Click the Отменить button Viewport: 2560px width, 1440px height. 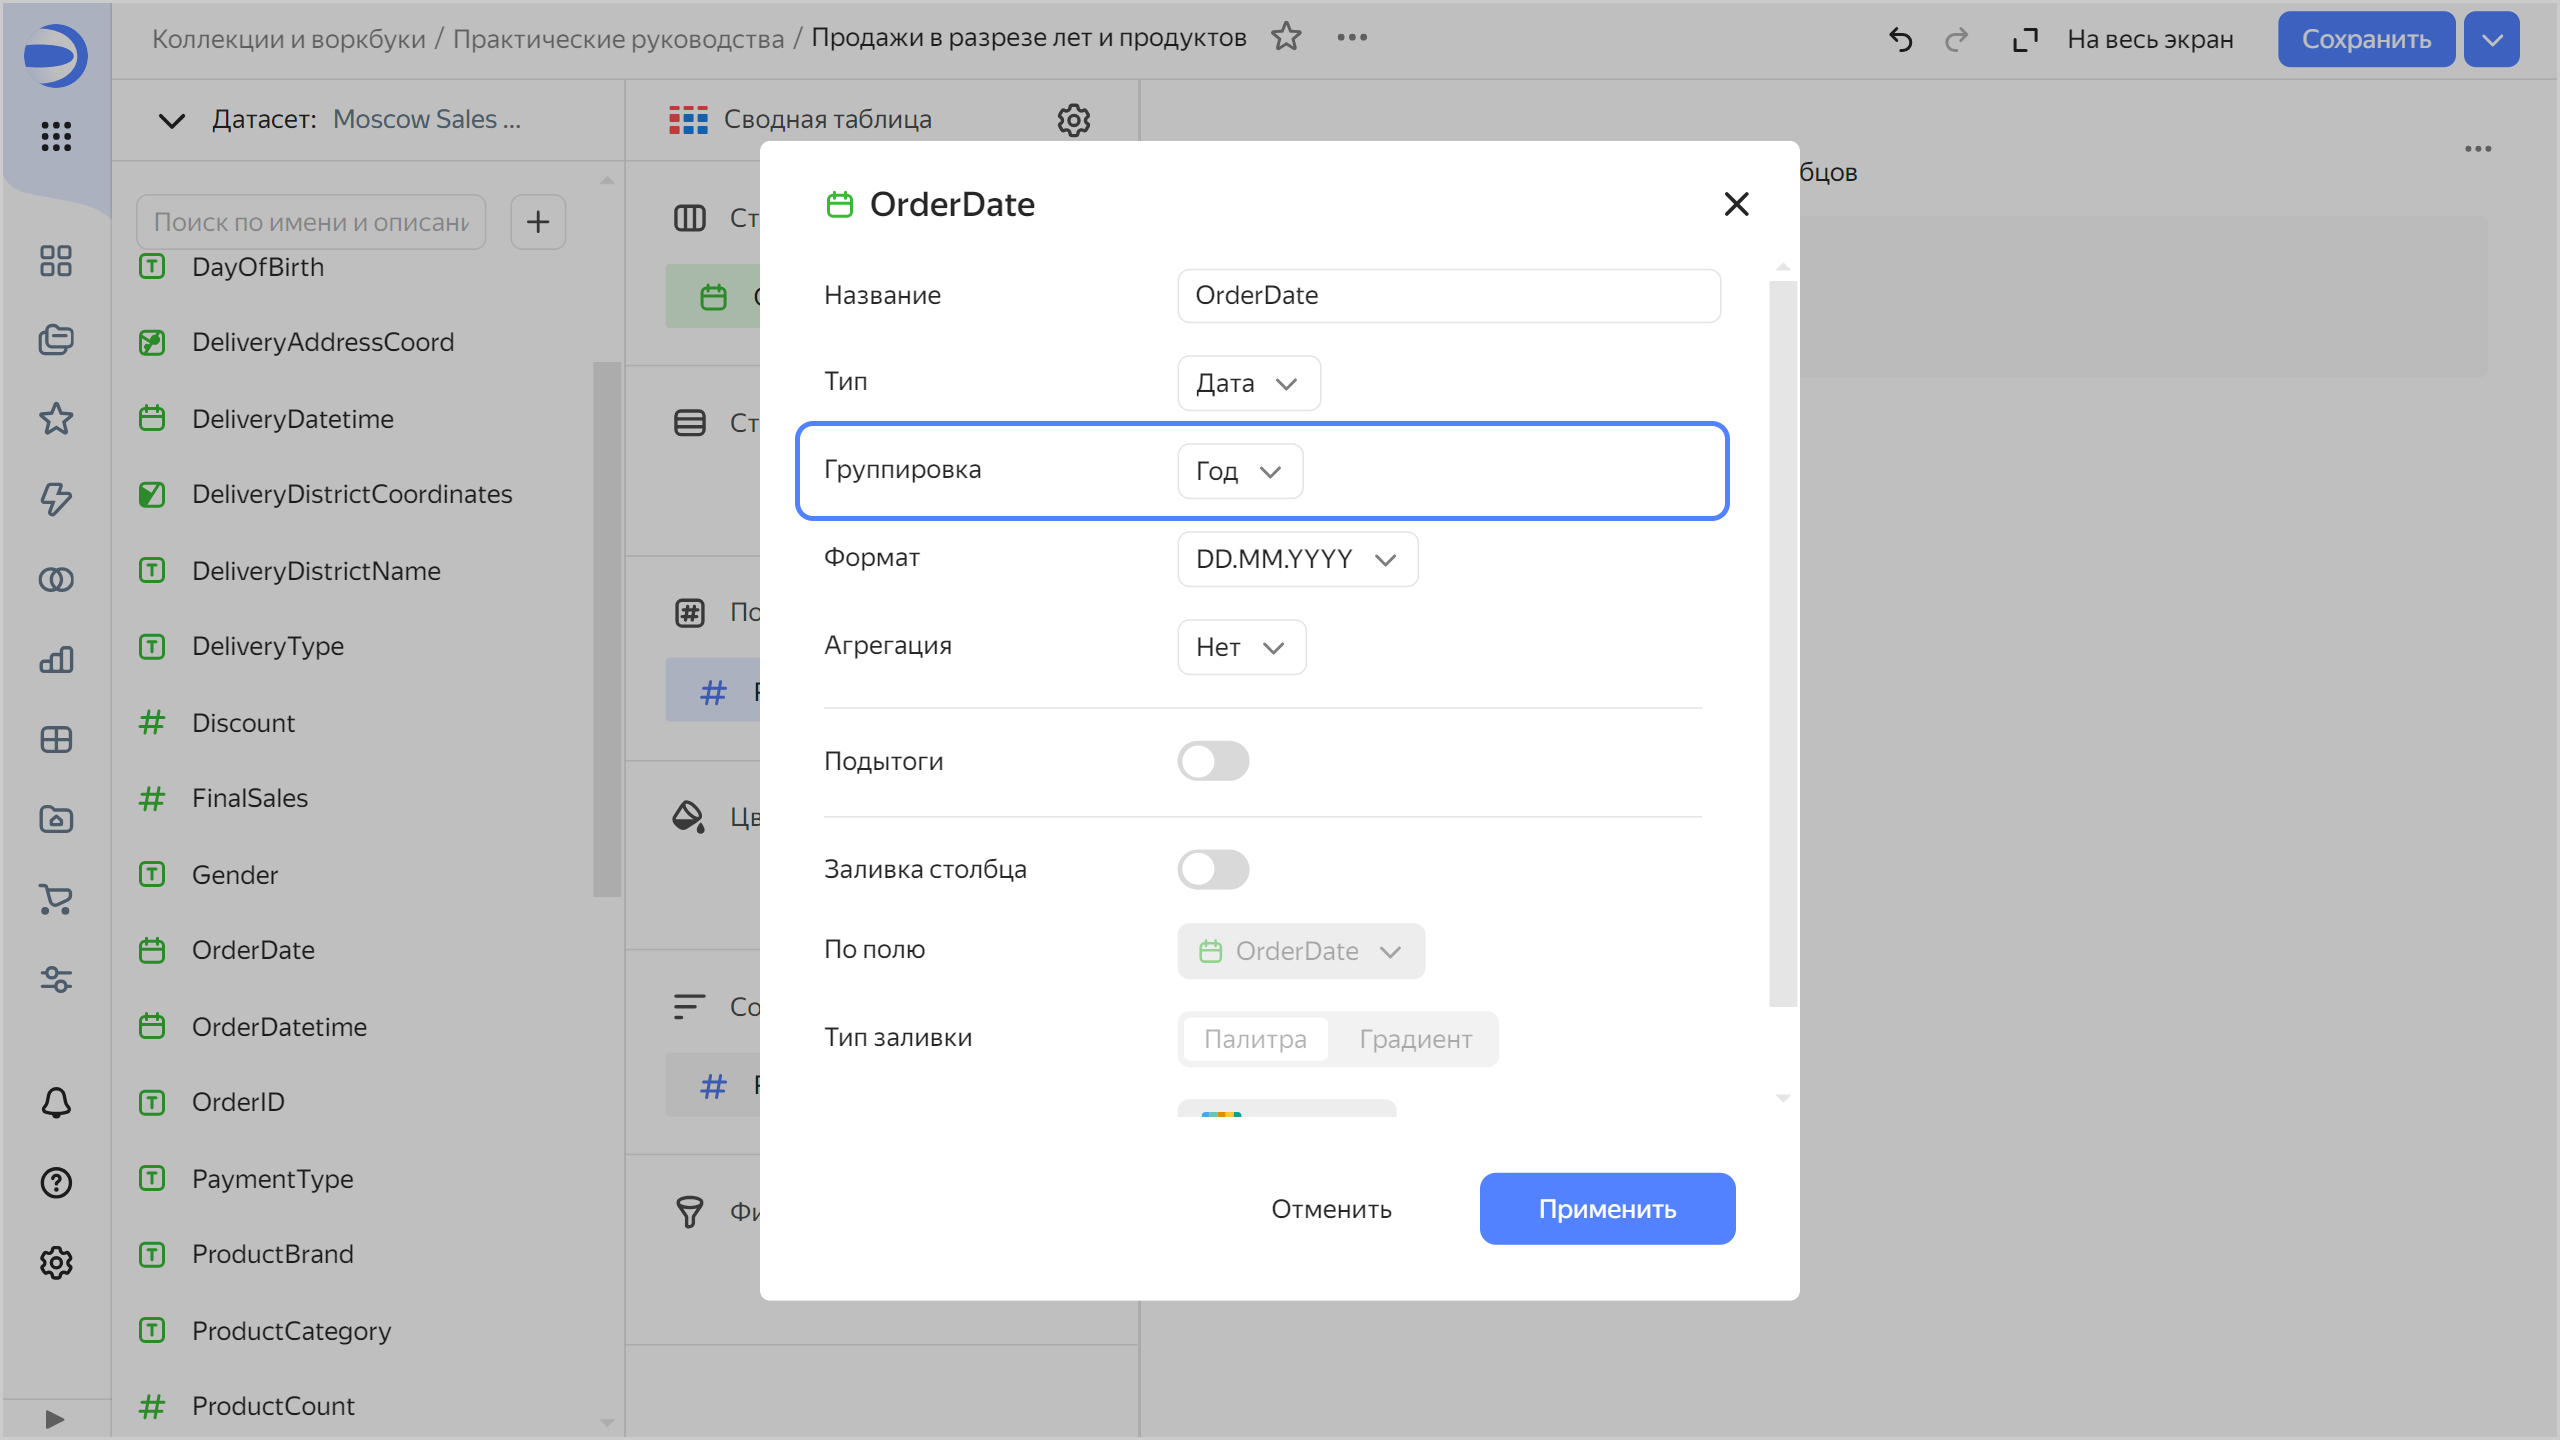pyautogui.click(x=1331, y=1209)
